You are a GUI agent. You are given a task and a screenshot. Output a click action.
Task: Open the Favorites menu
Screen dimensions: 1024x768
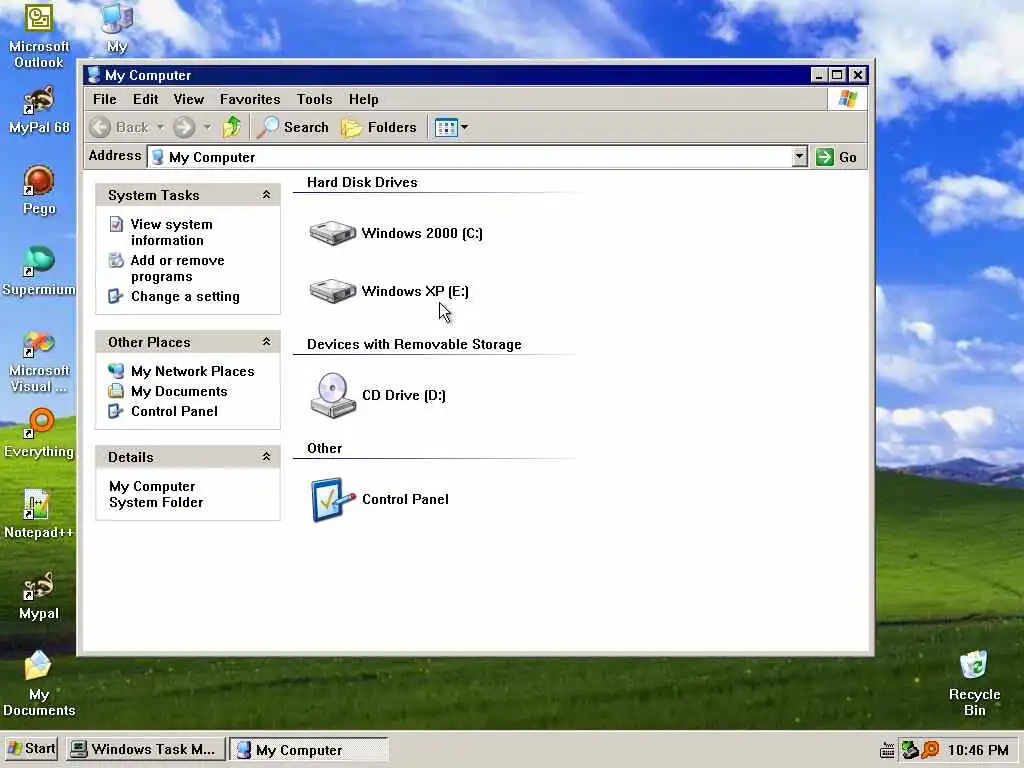[x=249, y=99]
